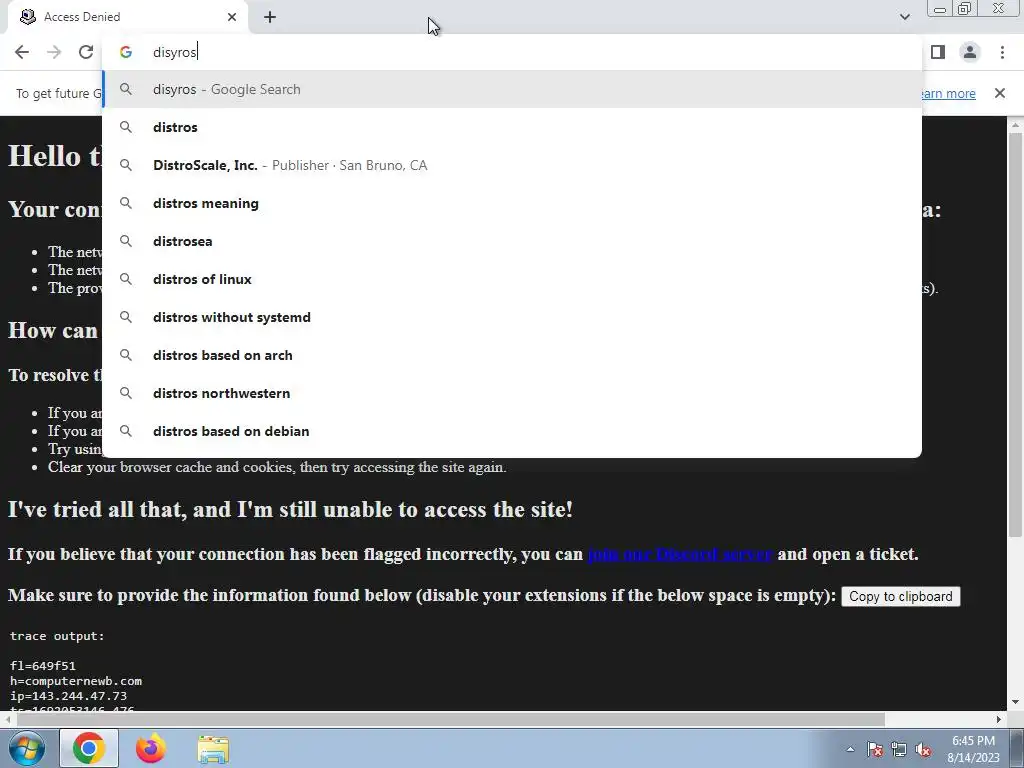
Task: Click Action Center flag tray icon
Action: click(874, 749)
